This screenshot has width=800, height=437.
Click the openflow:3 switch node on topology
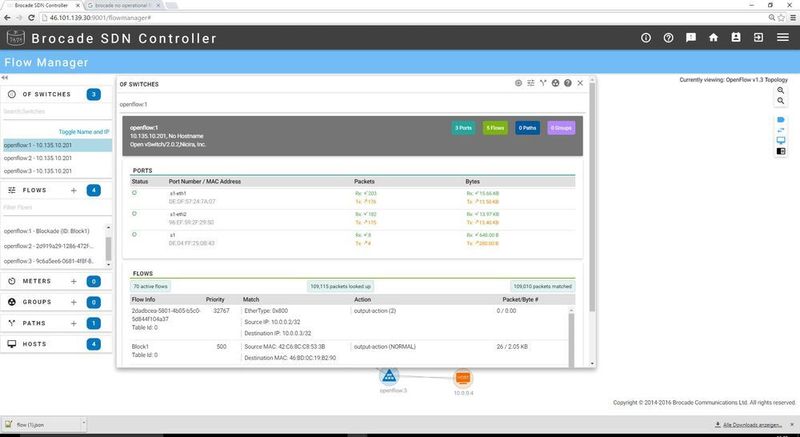point(389,377)
